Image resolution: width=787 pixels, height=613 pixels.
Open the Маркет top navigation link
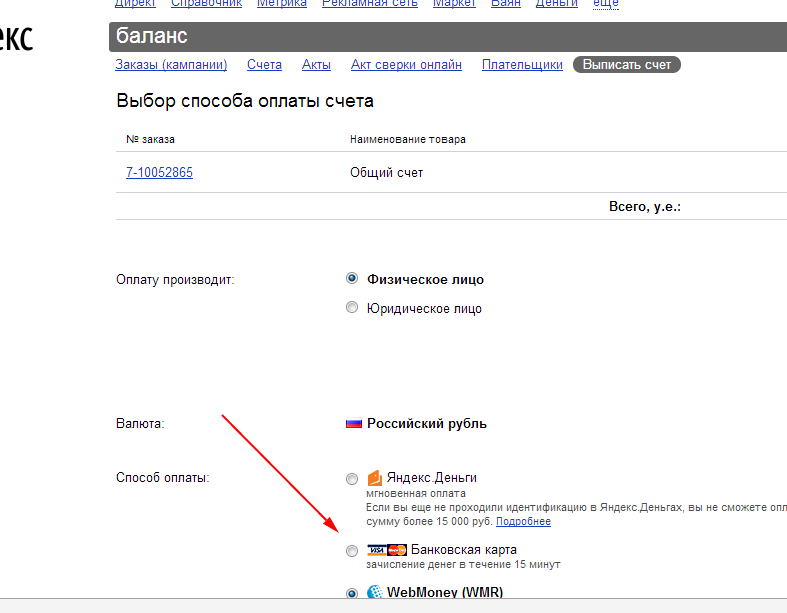(454, 4)
